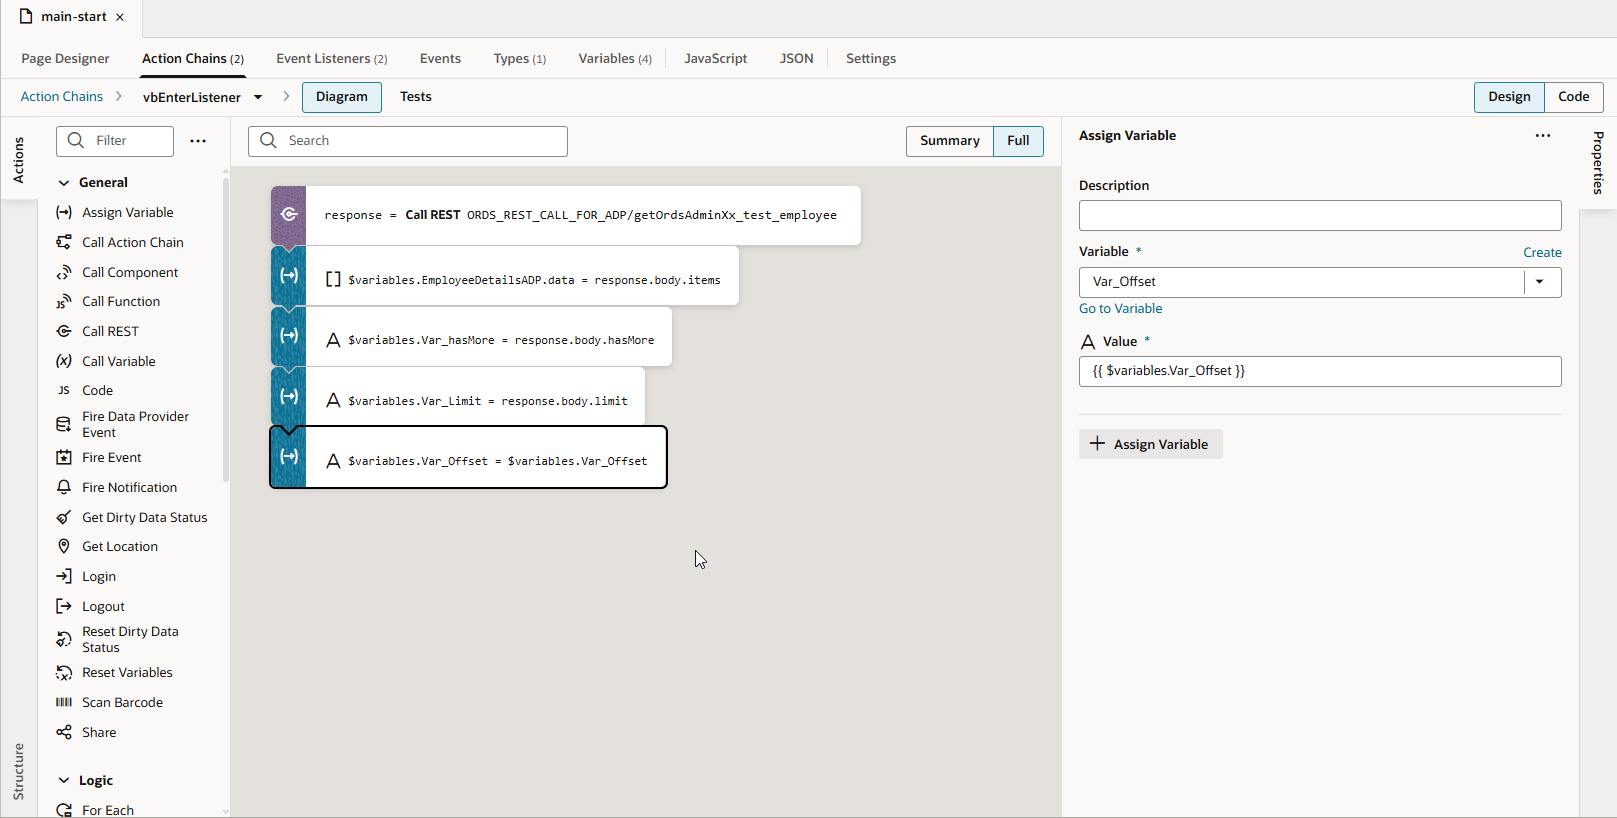Toggle editor to Code mode

point(1573,97)
